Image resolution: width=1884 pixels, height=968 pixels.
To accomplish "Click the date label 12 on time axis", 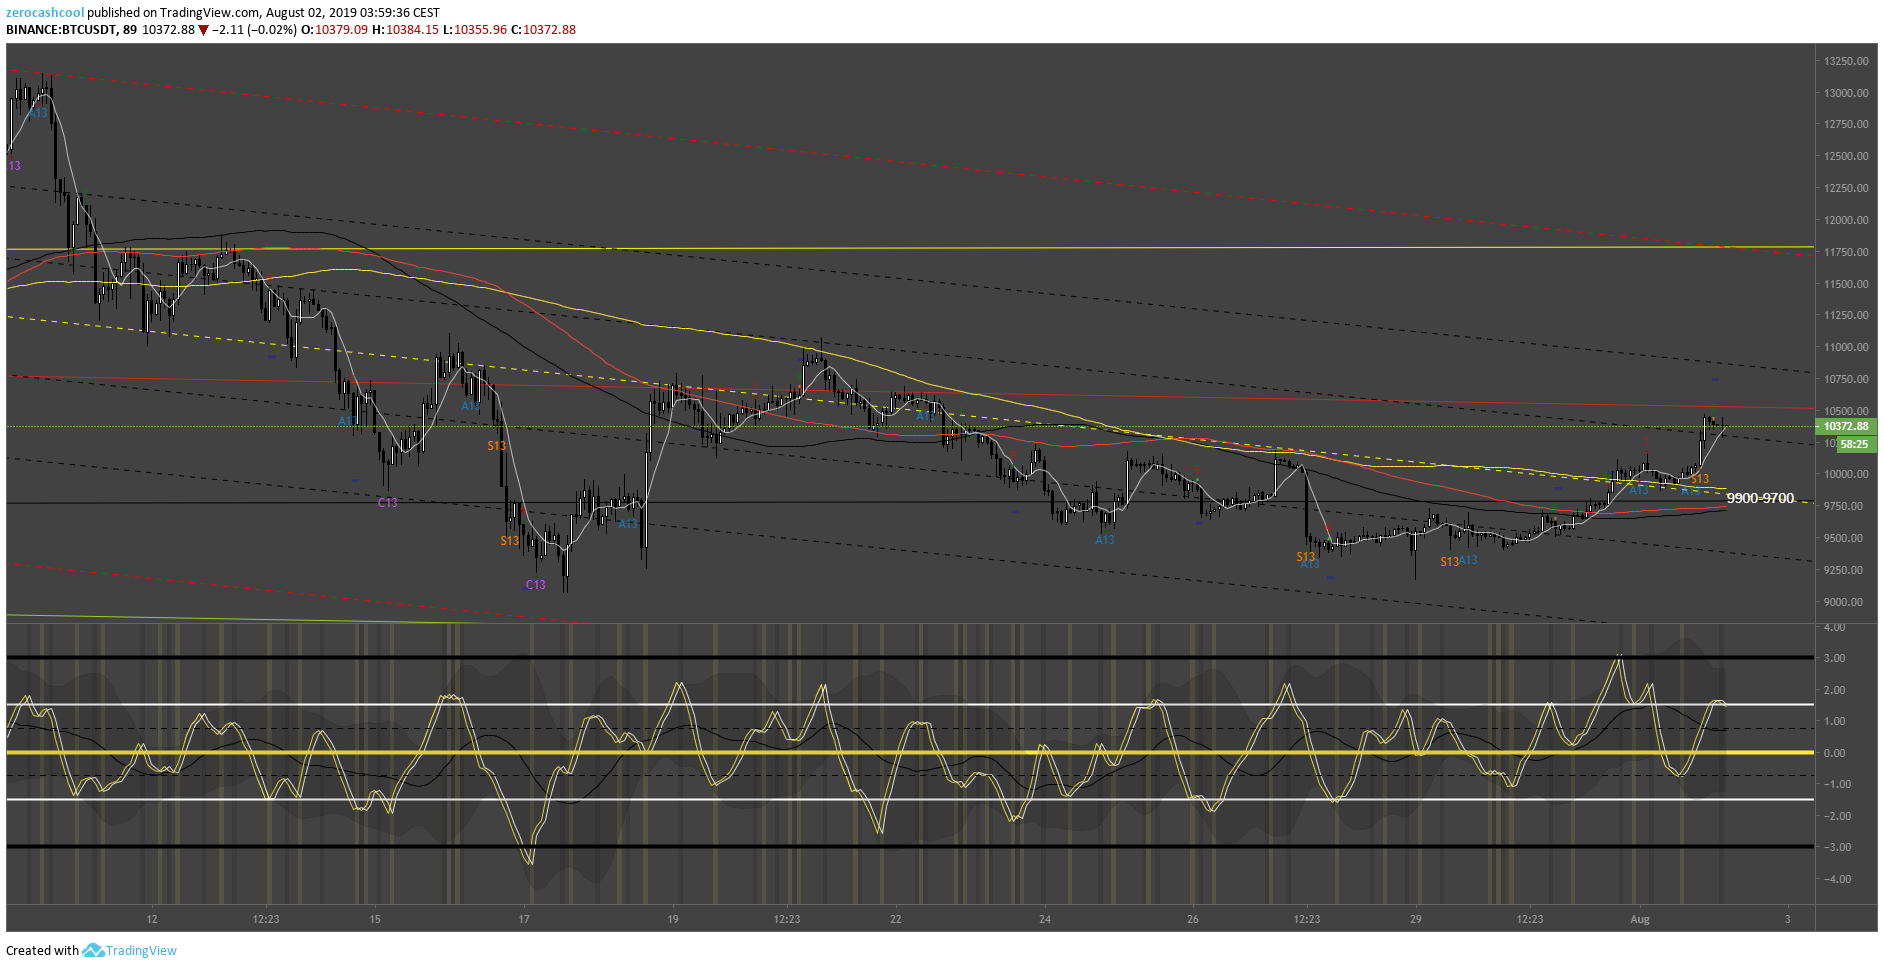I will (x=152, y=919).
